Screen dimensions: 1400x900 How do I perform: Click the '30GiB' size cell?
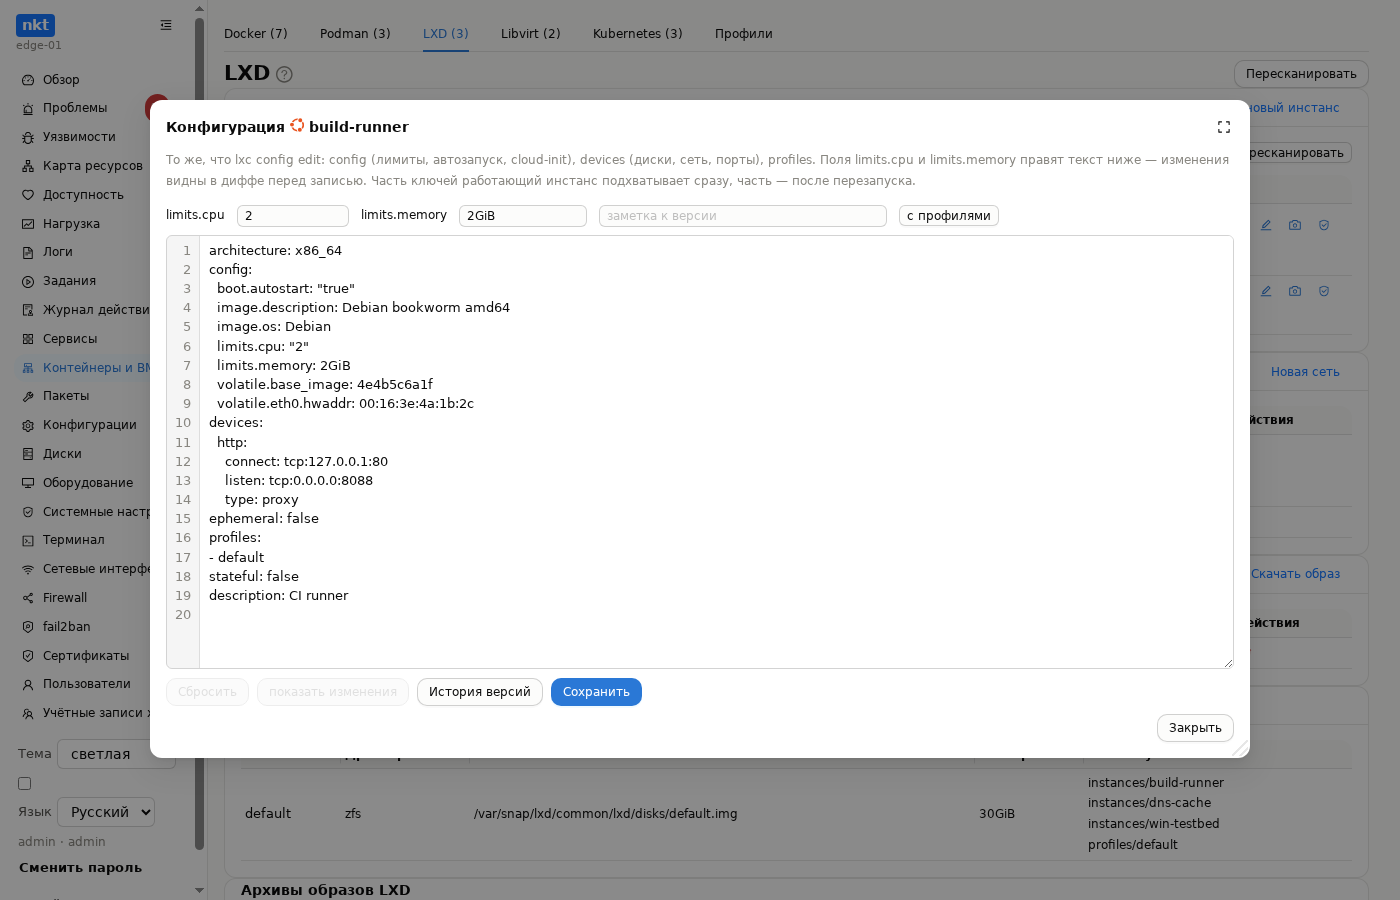(997, 814)
